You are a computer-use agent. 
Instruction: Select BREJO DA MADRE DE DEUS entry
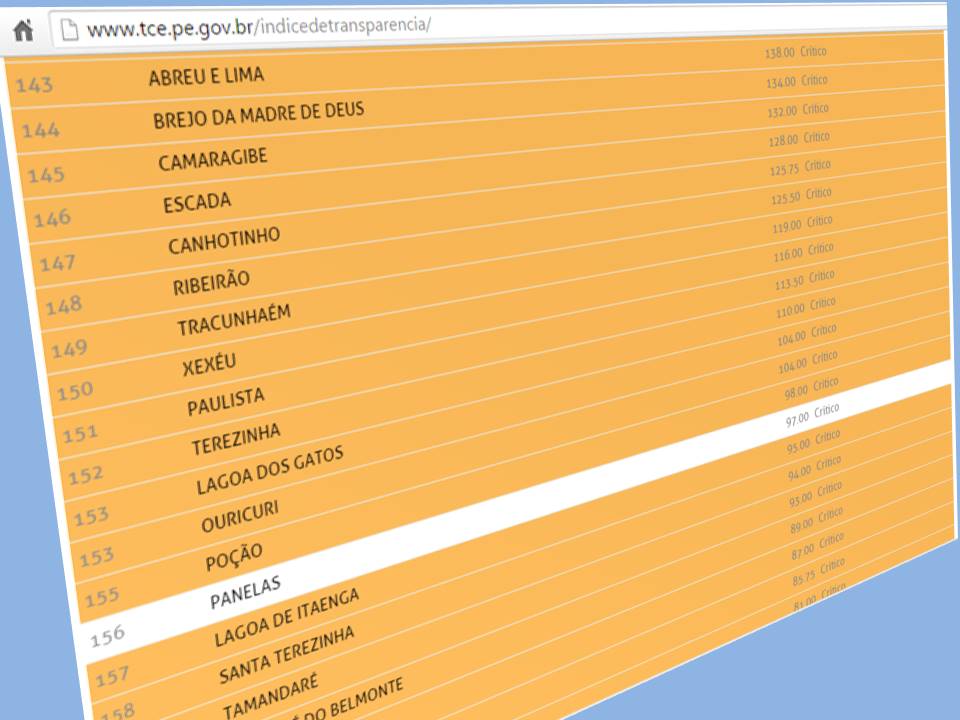tap(258, 114)
